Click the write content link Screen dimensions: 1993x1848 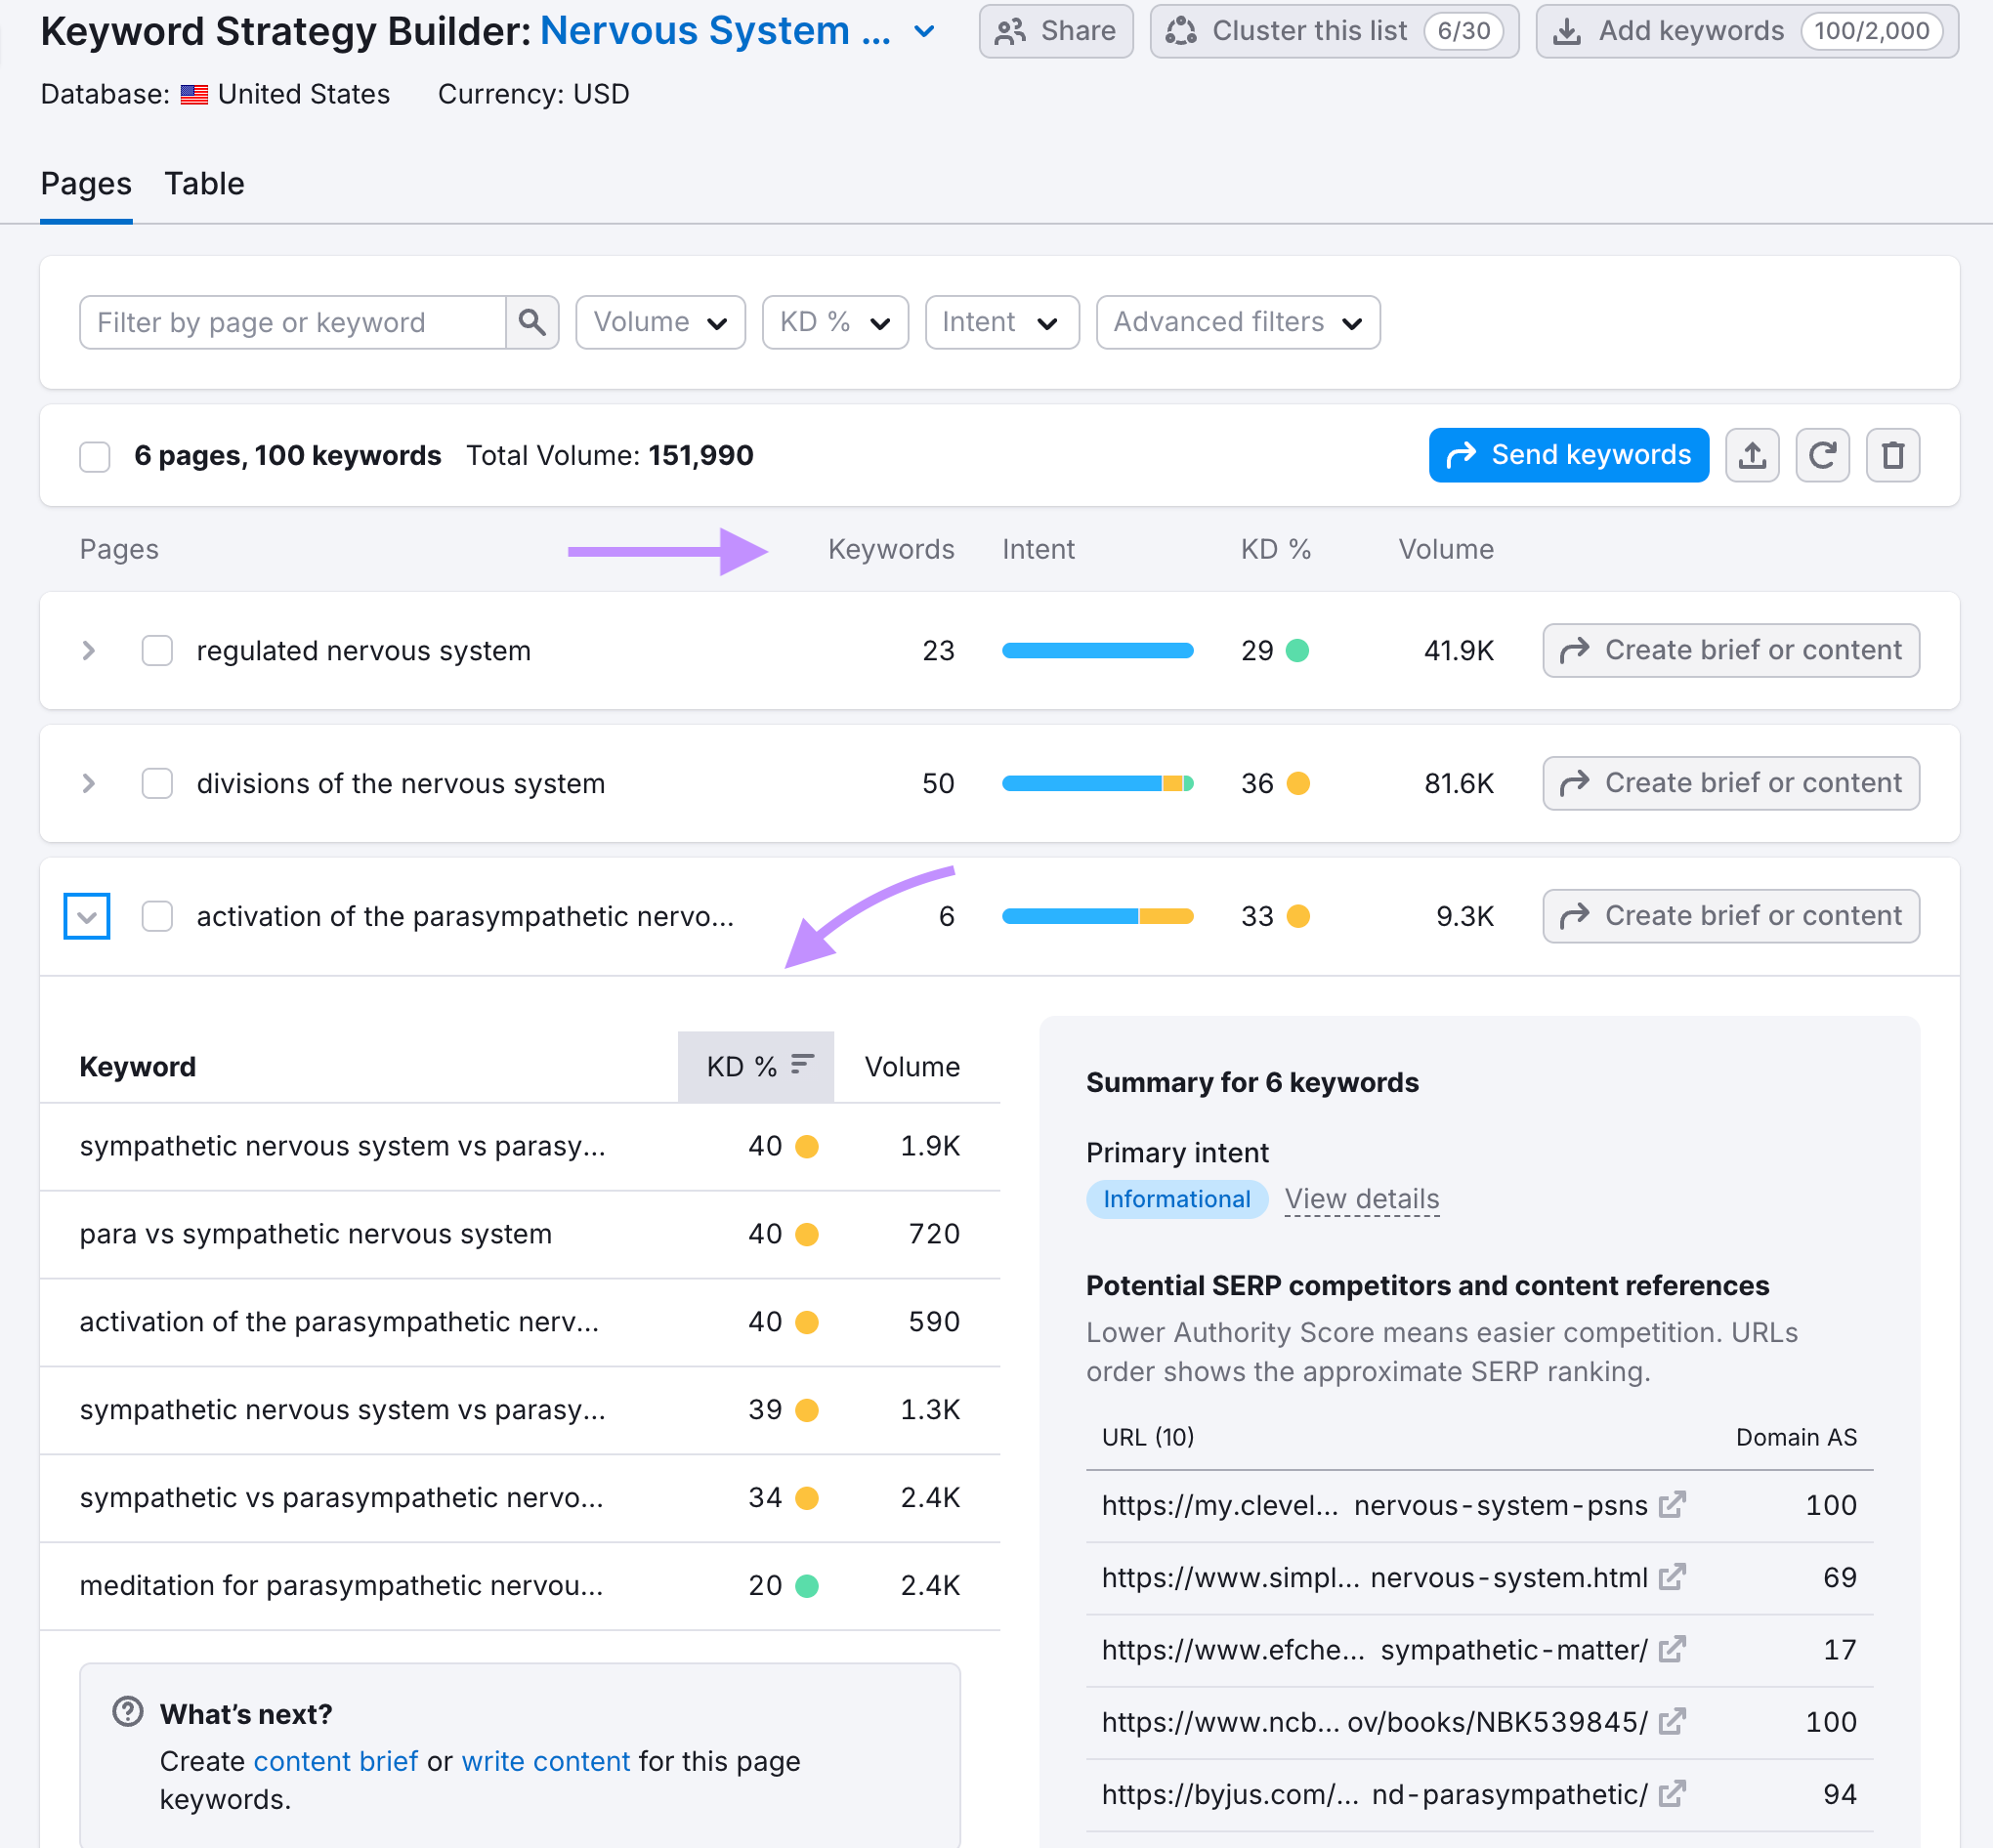pyautogui.click(x=546, y=1760)
